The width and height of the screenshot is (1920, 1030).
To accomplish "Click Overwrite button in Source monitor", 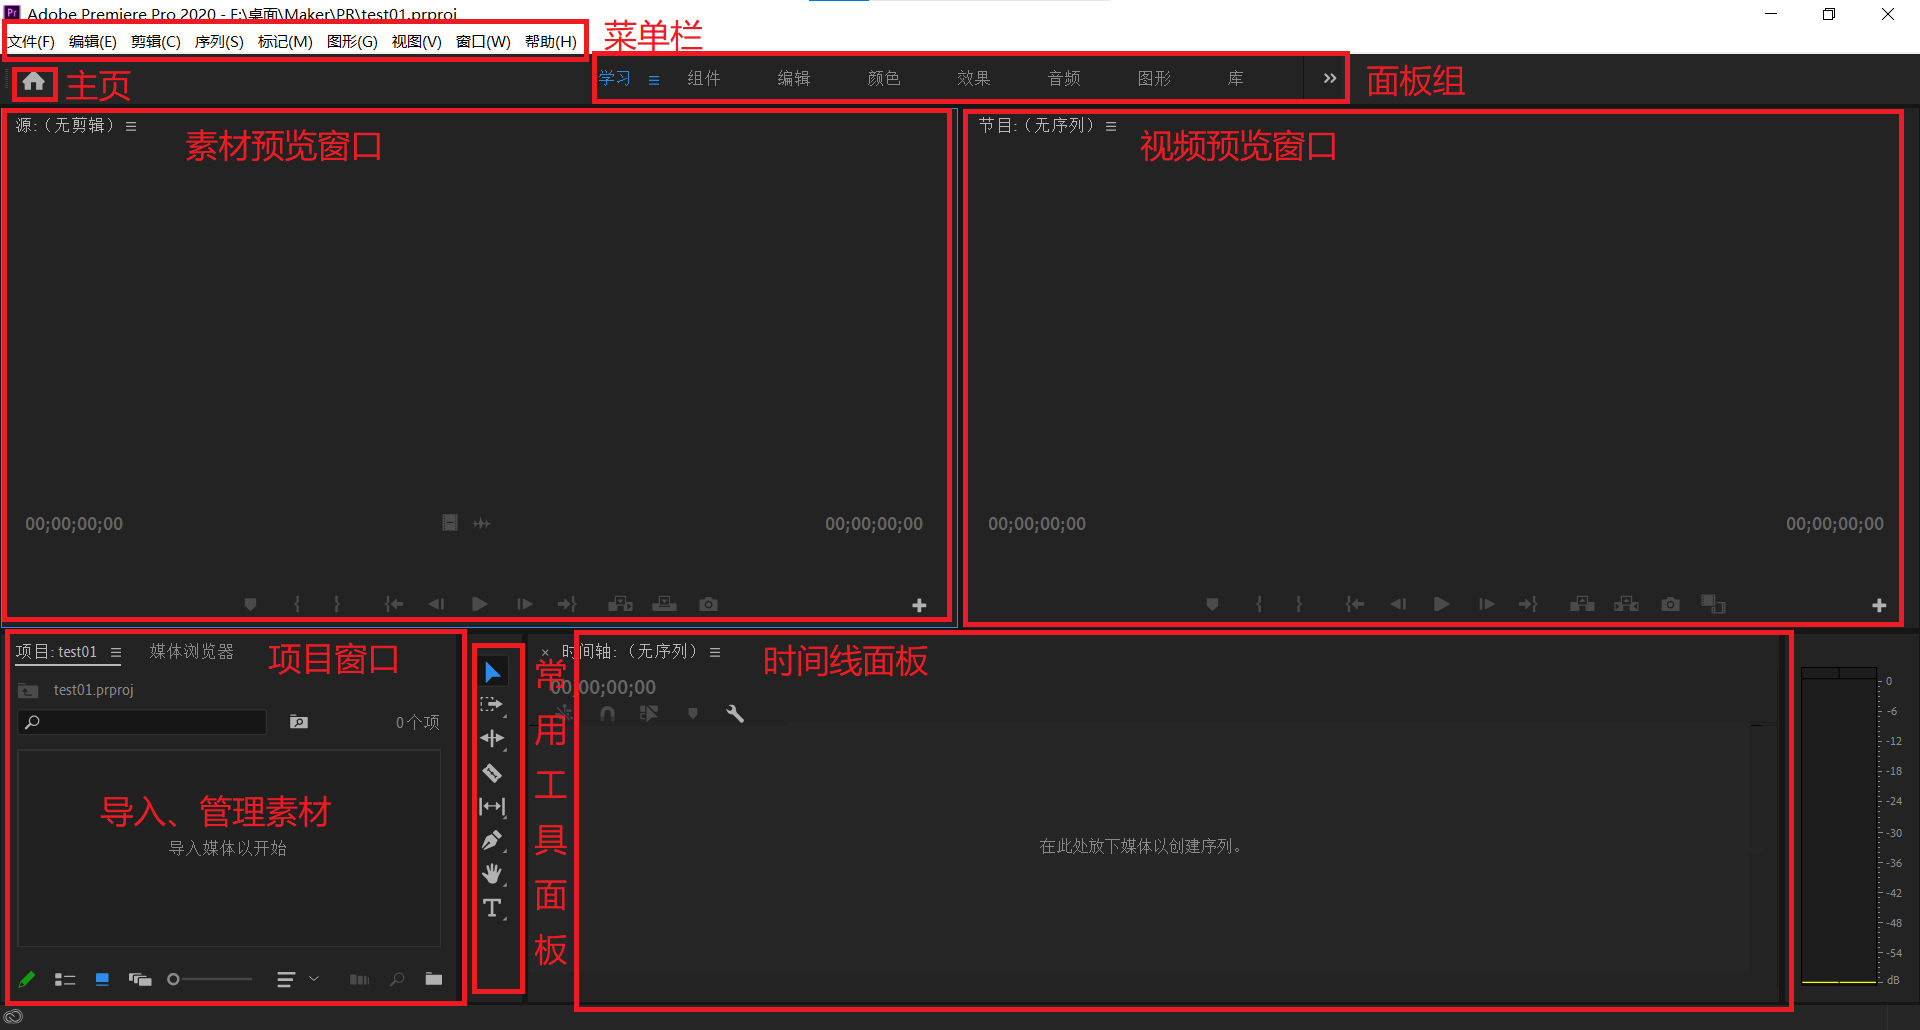I will coord(664,604).
